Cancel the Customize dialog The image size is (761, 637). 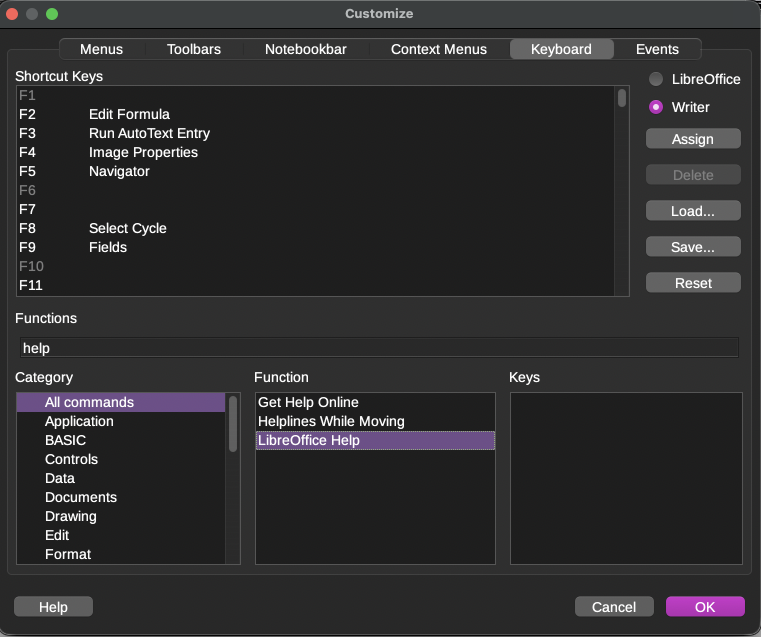[614, 607]
